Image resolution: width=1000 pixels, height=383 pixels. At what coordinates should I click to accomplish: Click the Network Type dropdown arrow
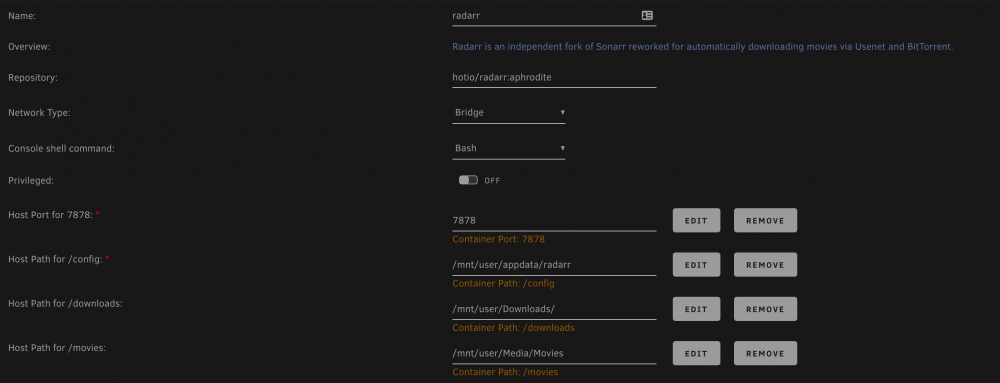tap(562, 112)
